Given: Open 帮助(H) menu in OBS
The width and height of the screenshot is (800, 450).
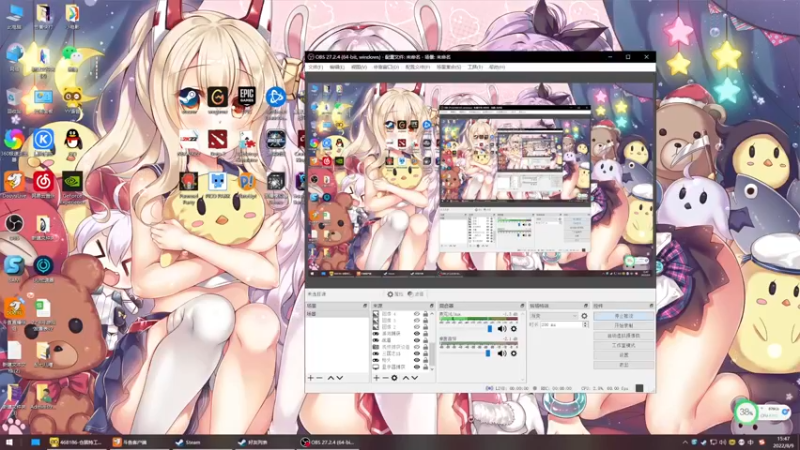Looking at the screenshot, I should point(497,67).
